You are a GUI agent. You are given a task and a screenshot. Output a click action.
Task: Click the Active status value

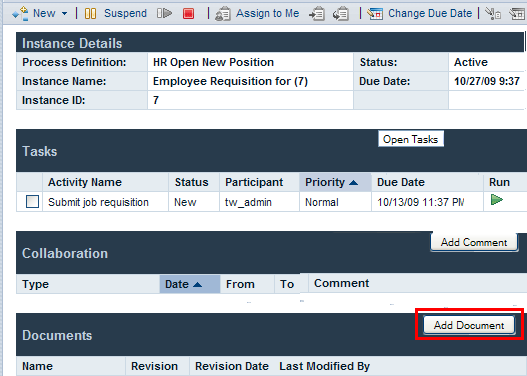471,62
